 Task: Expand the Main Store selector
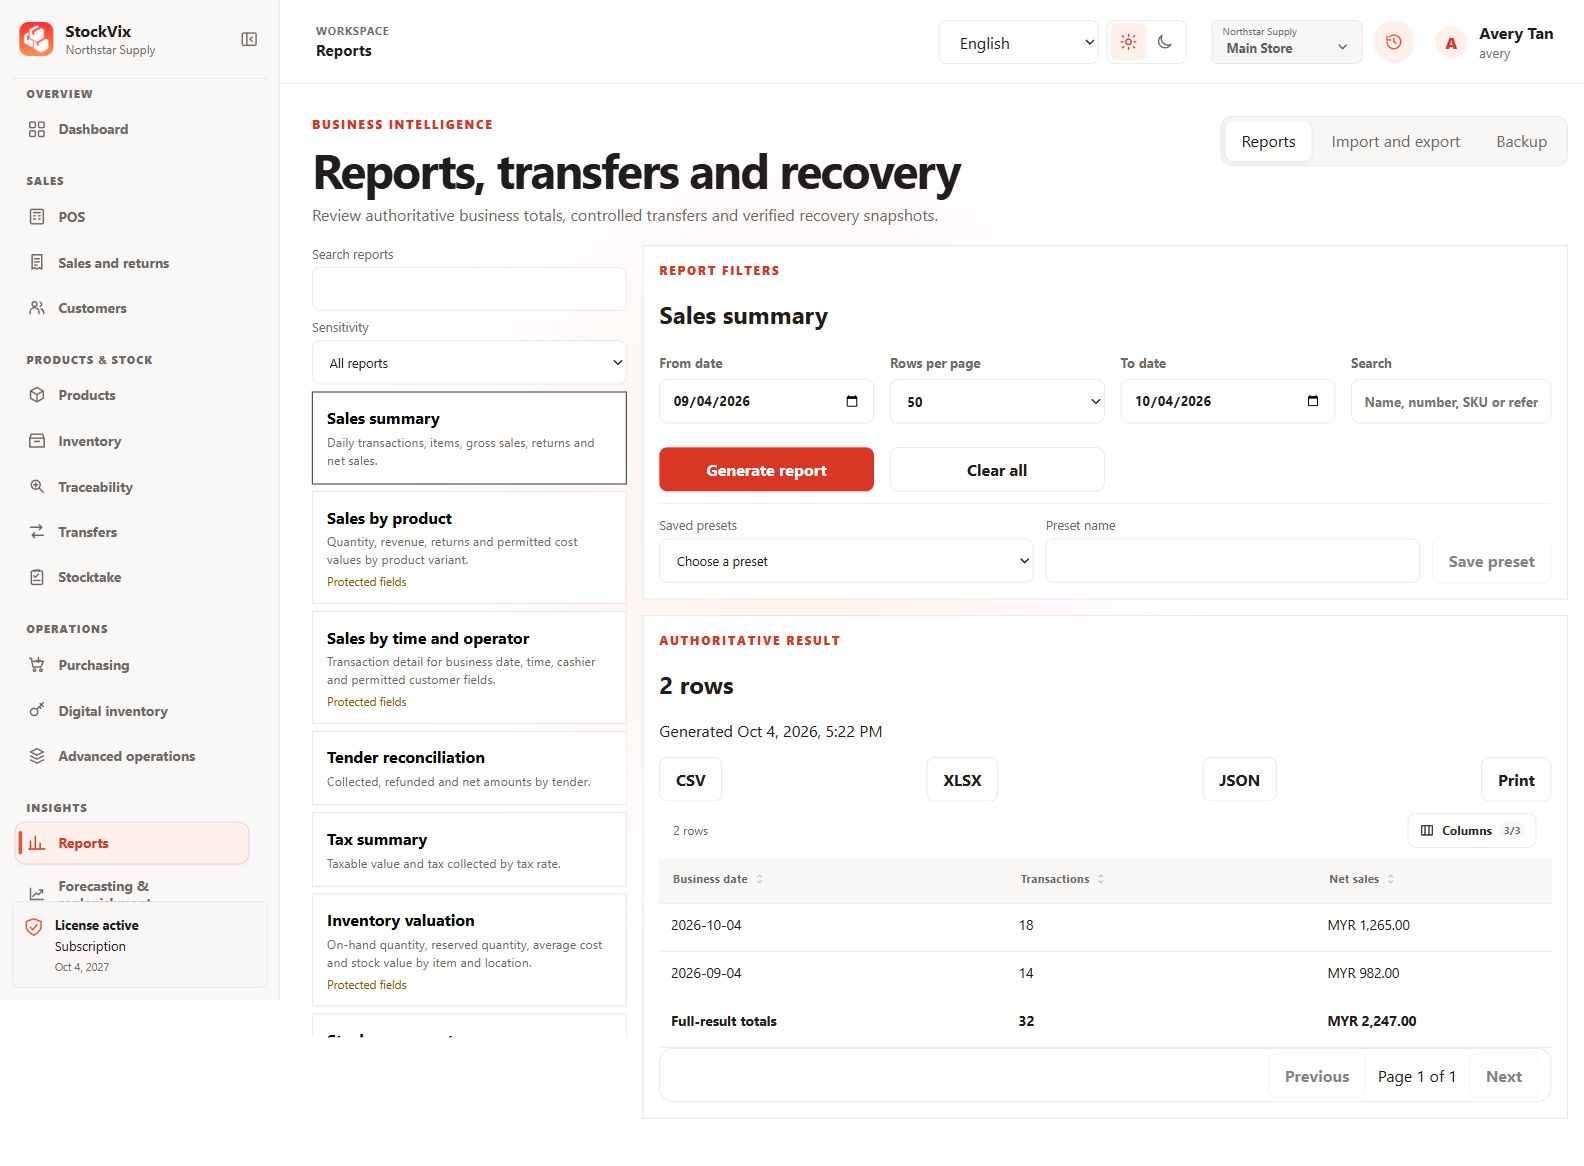(1286, 42)
